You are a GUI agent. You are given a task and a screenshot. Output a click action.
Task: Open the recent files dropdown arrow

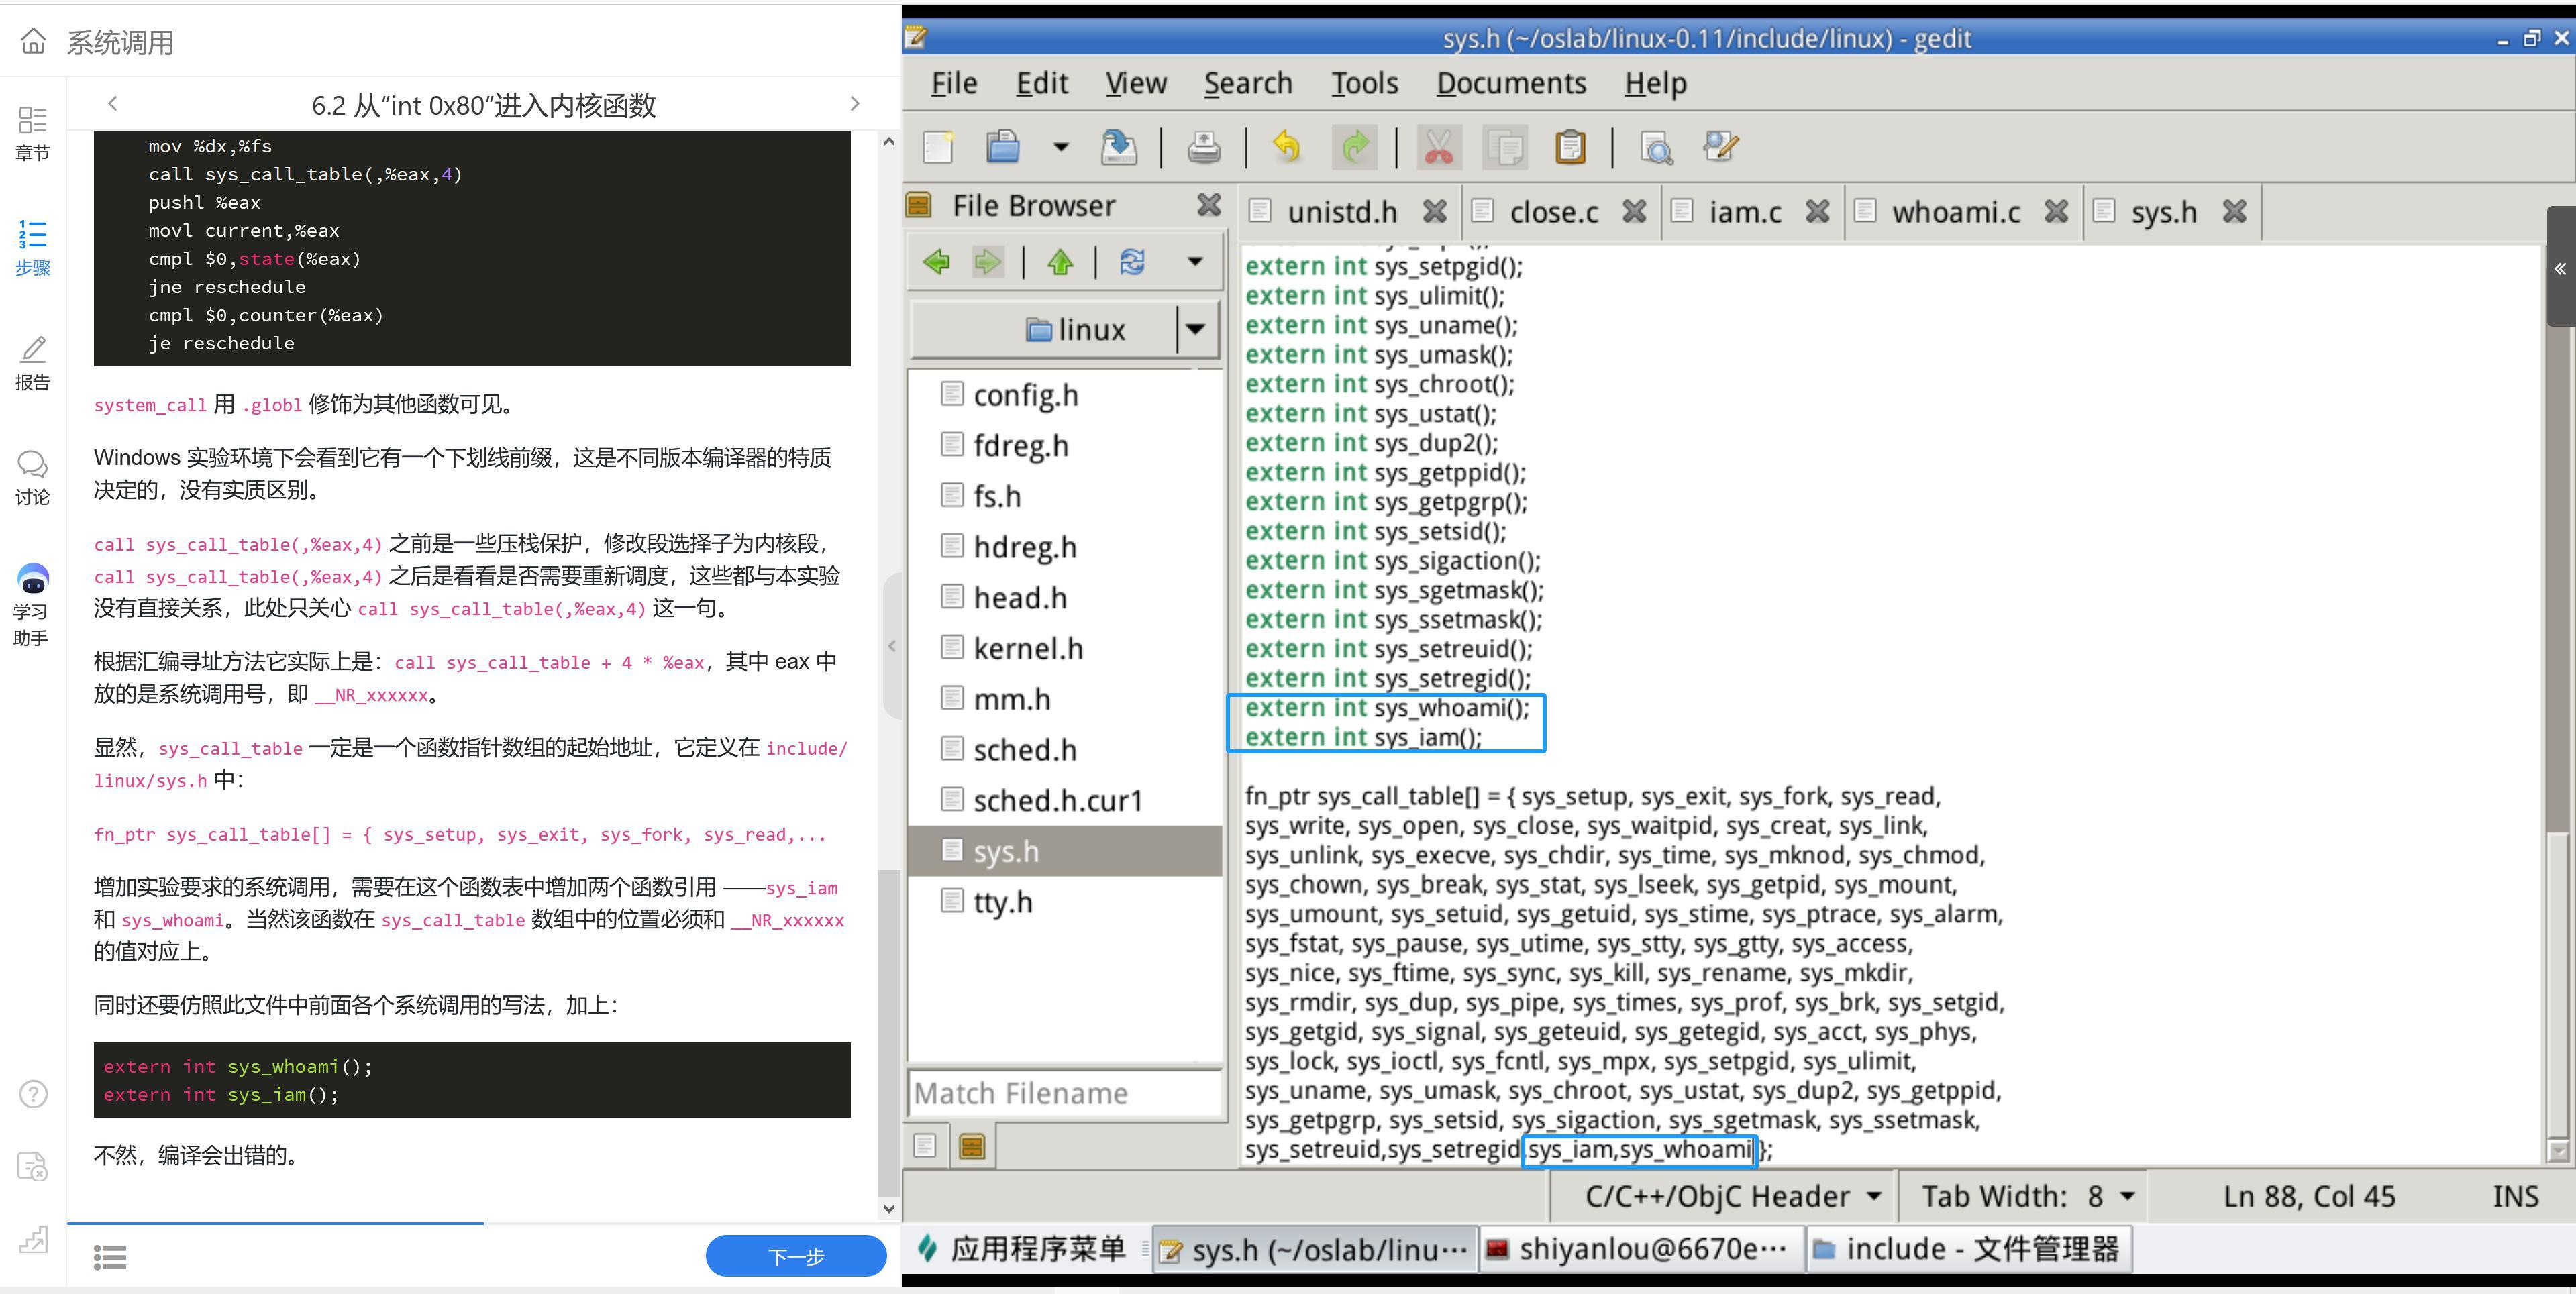click(x=1060, y=148)
